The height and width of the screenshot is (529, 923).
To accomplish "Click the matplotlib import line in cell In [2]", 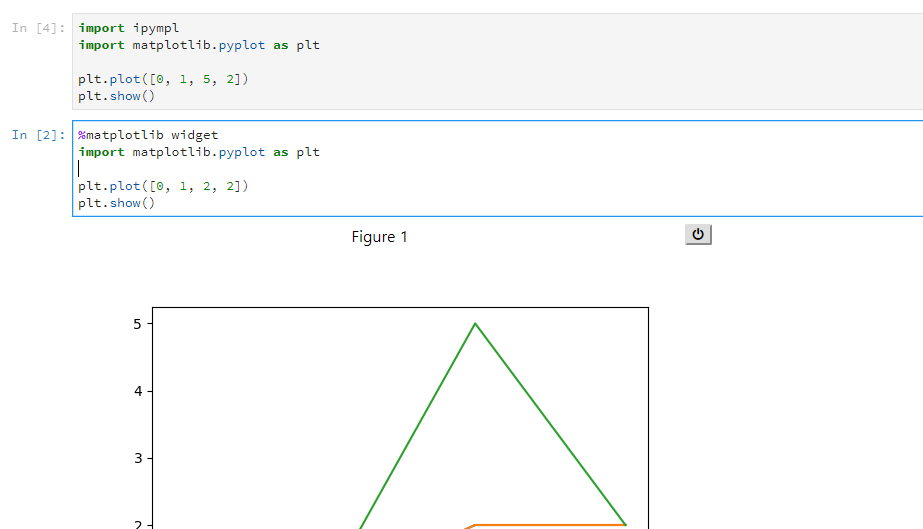I will (199, 152).
